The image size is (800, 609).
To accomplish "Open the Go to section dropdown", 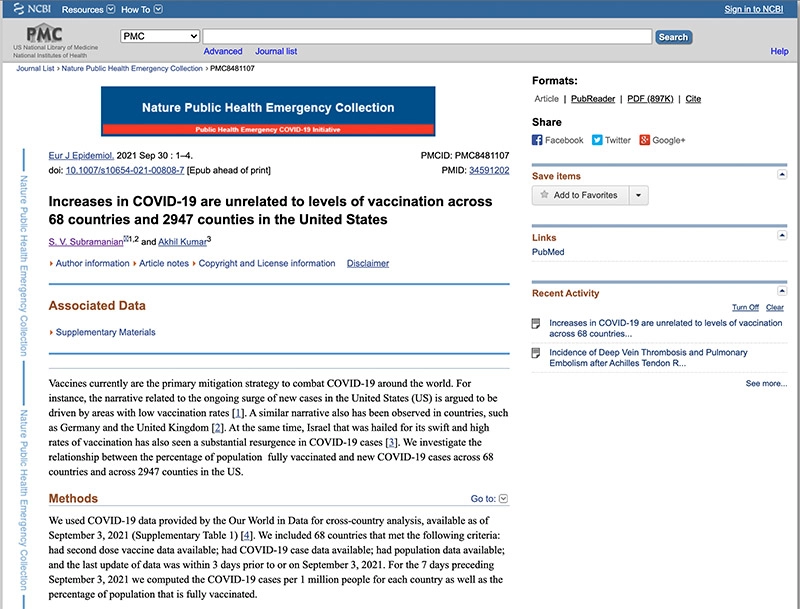I will pyautogui.click(x=503, y=498).
